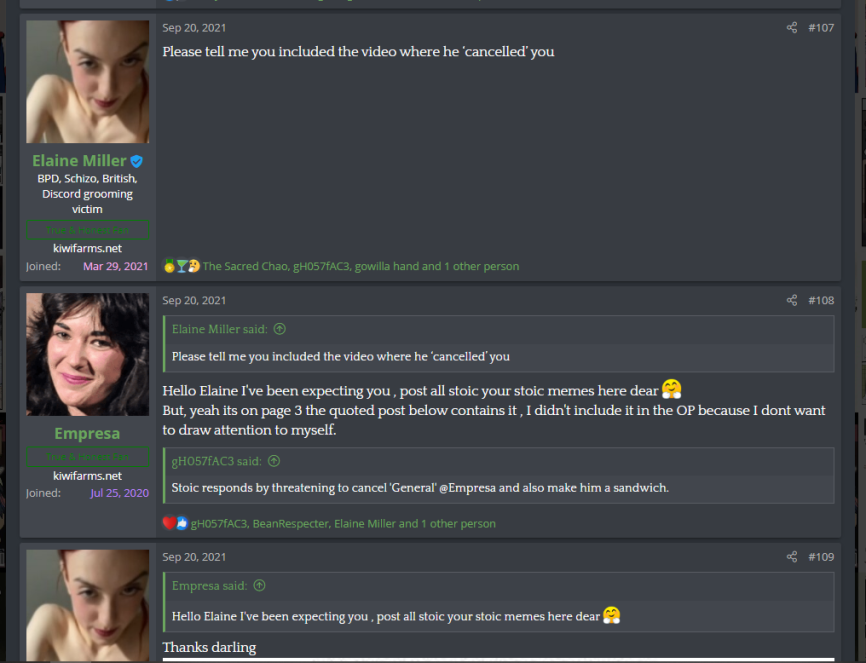Click heart reaction icon on post #108
866x663 pixels.
click(169, 523)
